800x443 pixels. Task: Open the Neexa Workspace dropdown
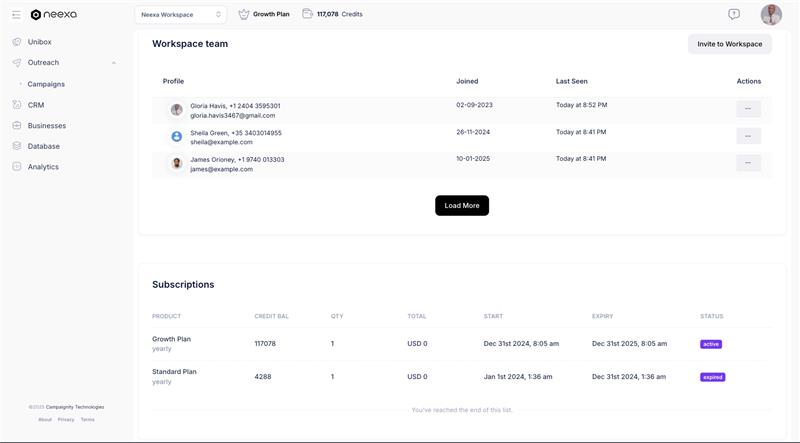(x=181, y=14)
